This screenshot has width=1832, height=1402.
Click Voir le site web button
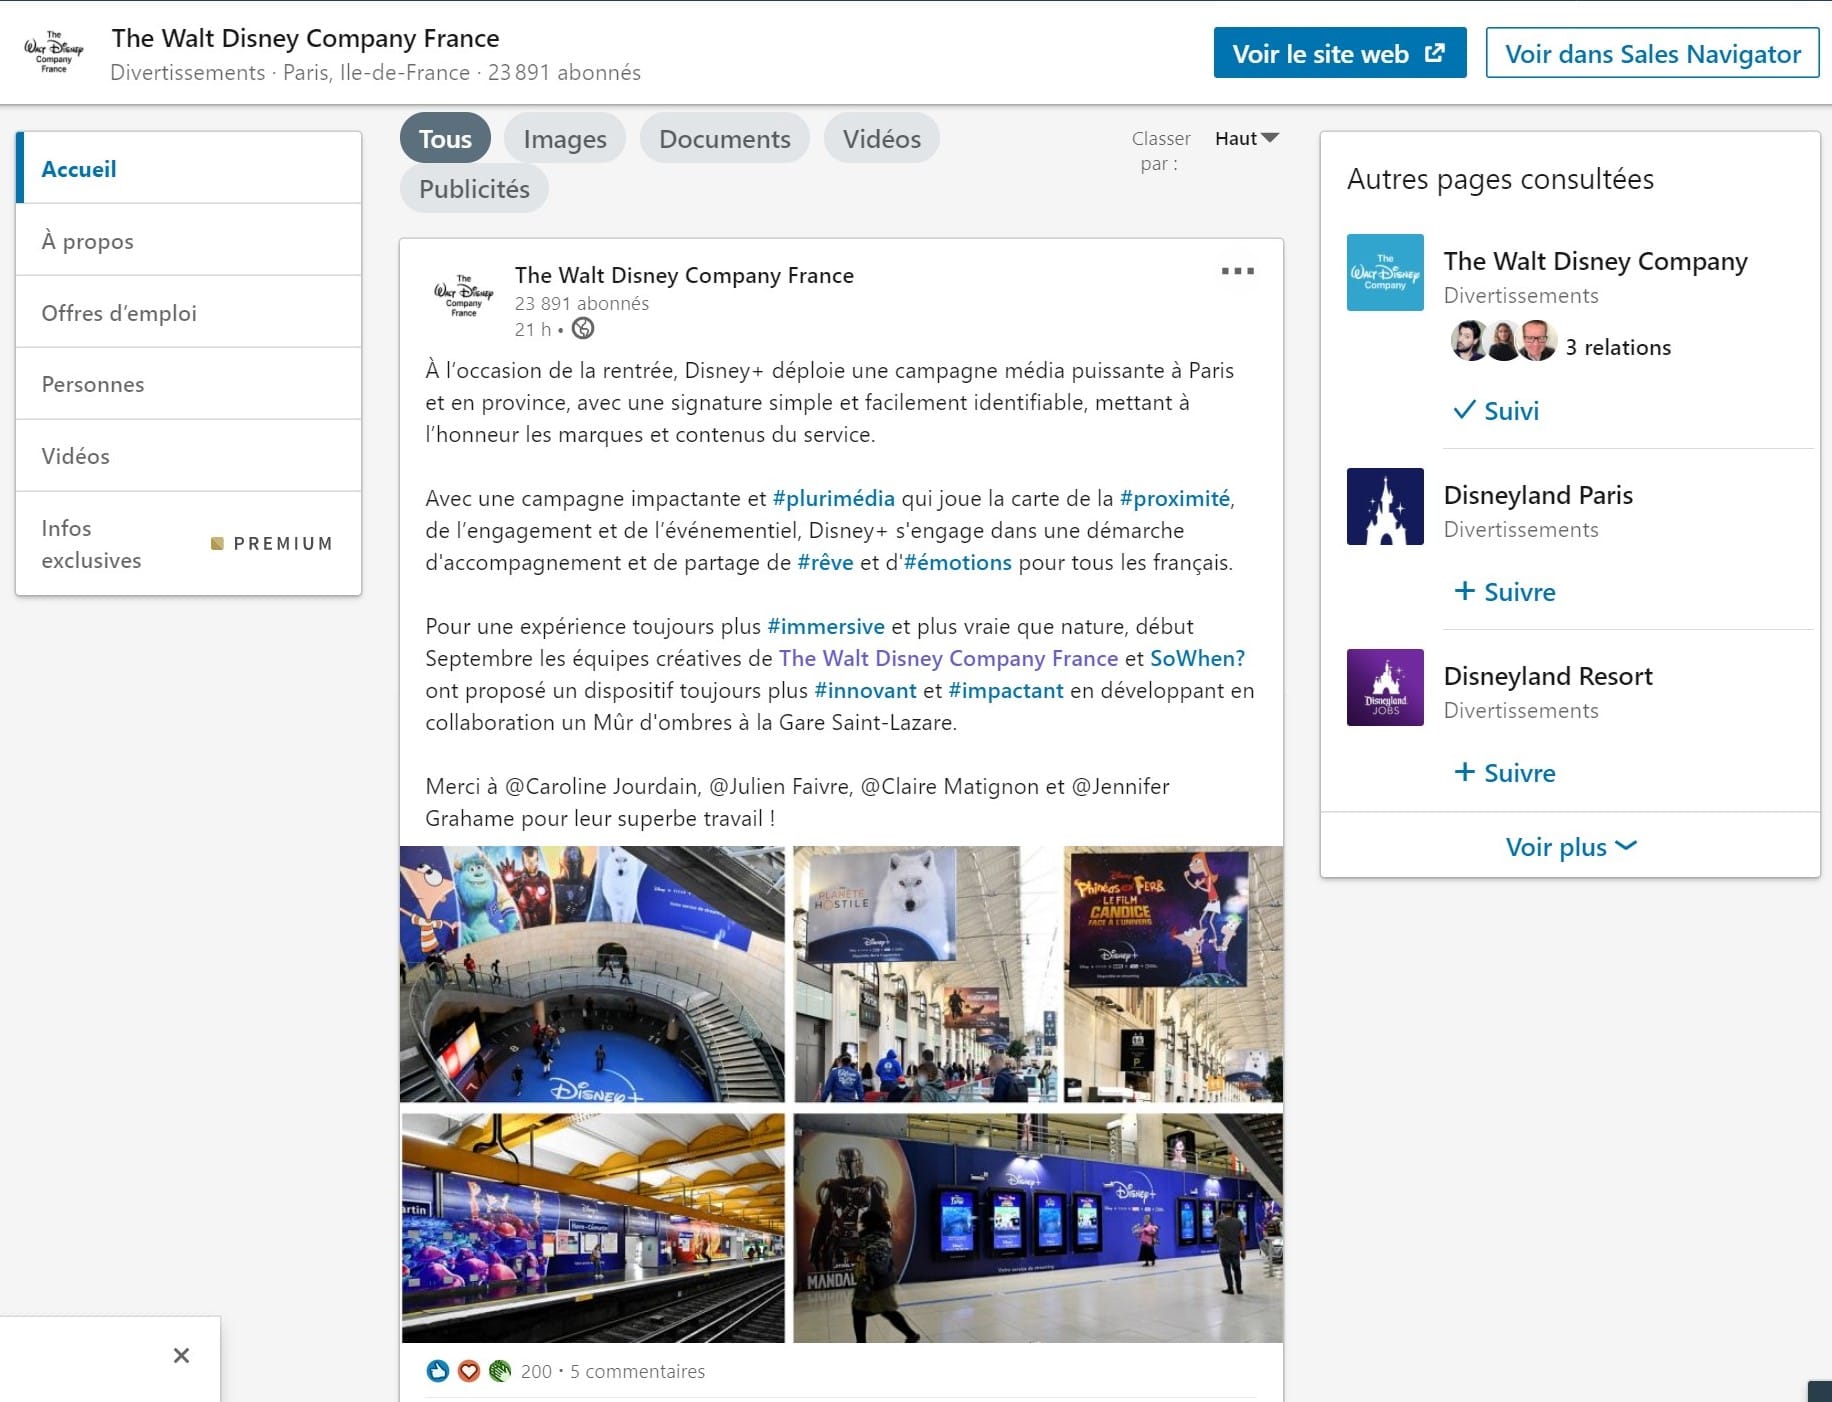(1340, 53)
